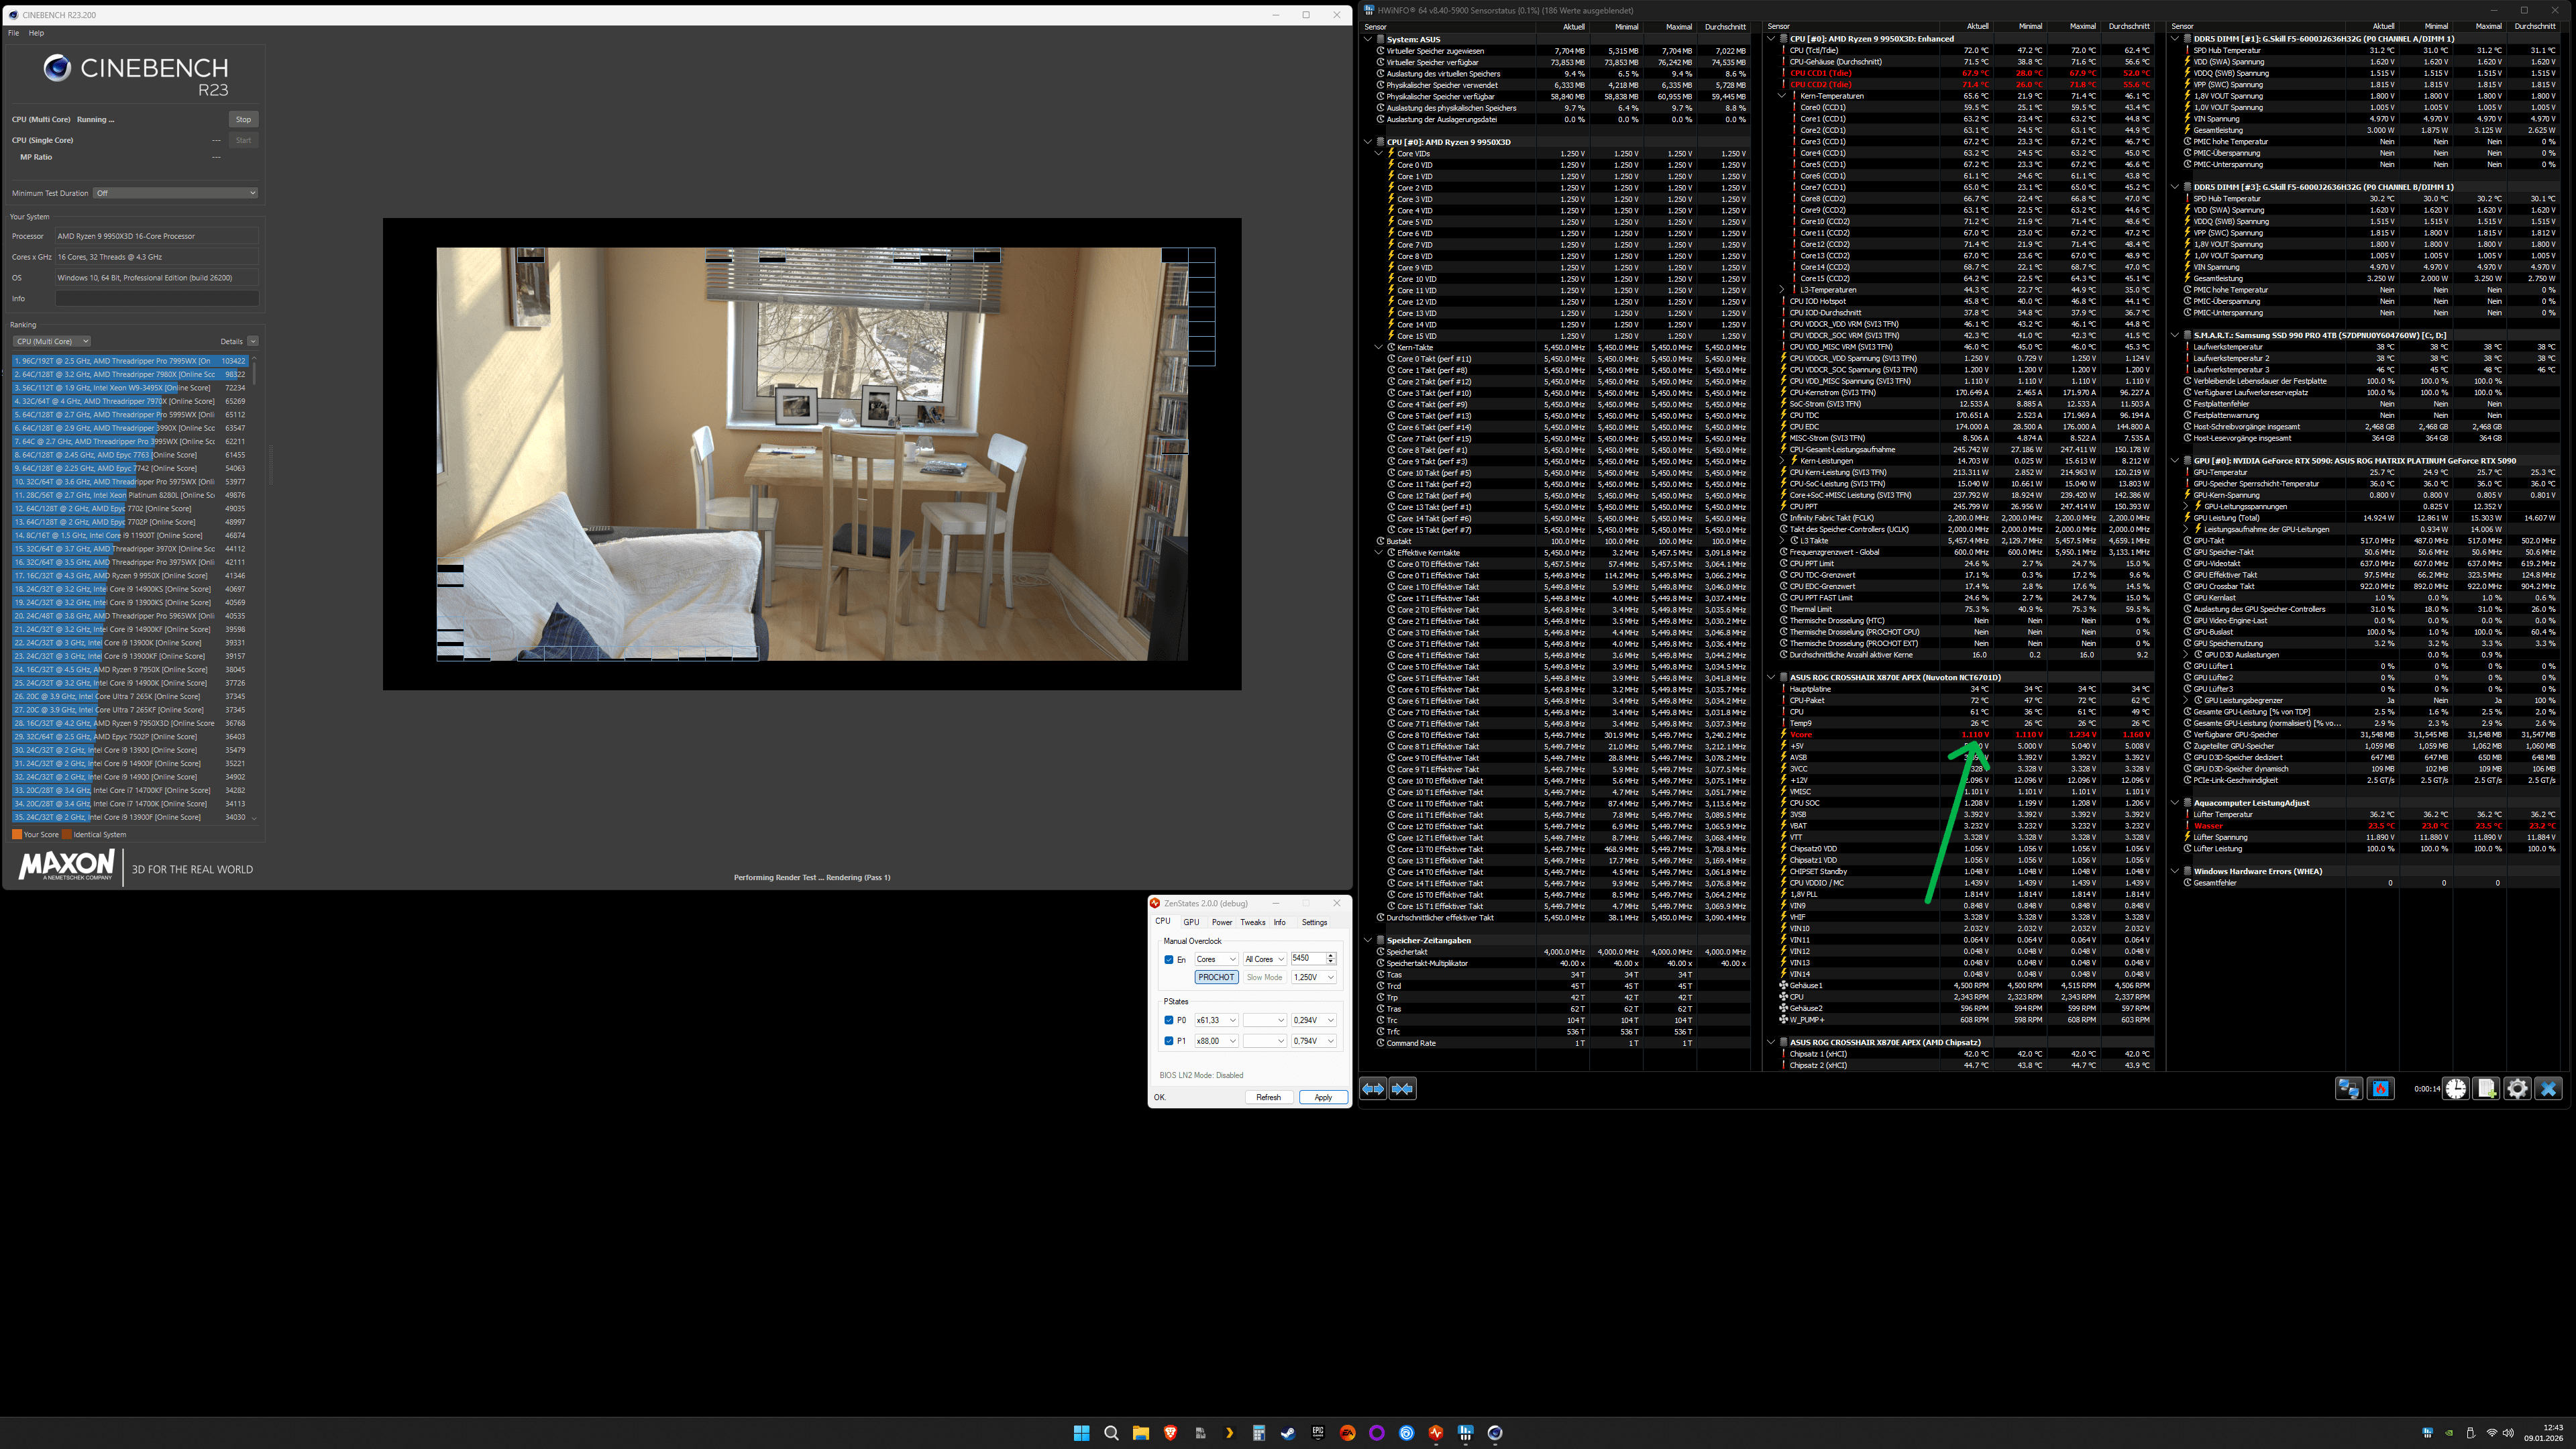The image size is (2576, 1449).
Task: Toggle the P0 PState checkbox
Action: [x=1169, y=1020]
